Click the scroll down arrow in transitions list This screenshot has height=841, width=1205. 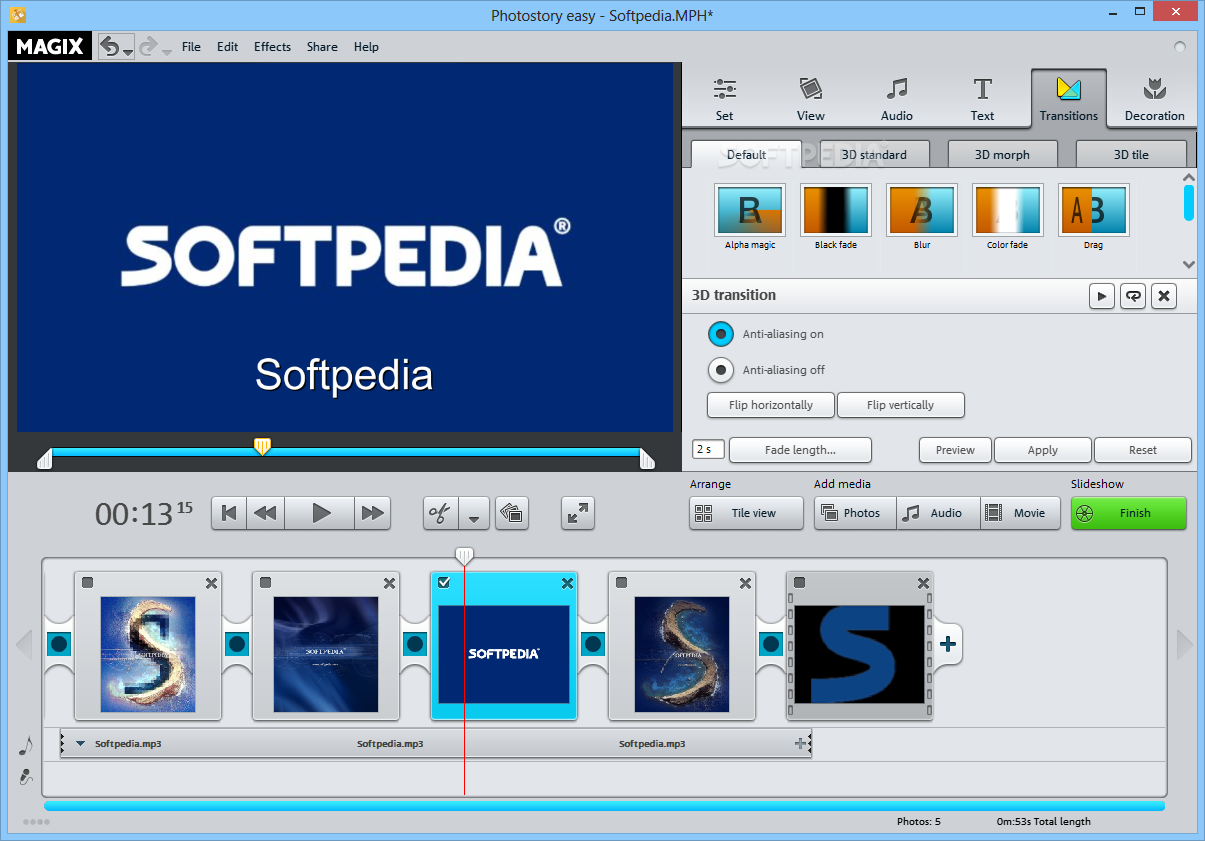pos(1189,265)
